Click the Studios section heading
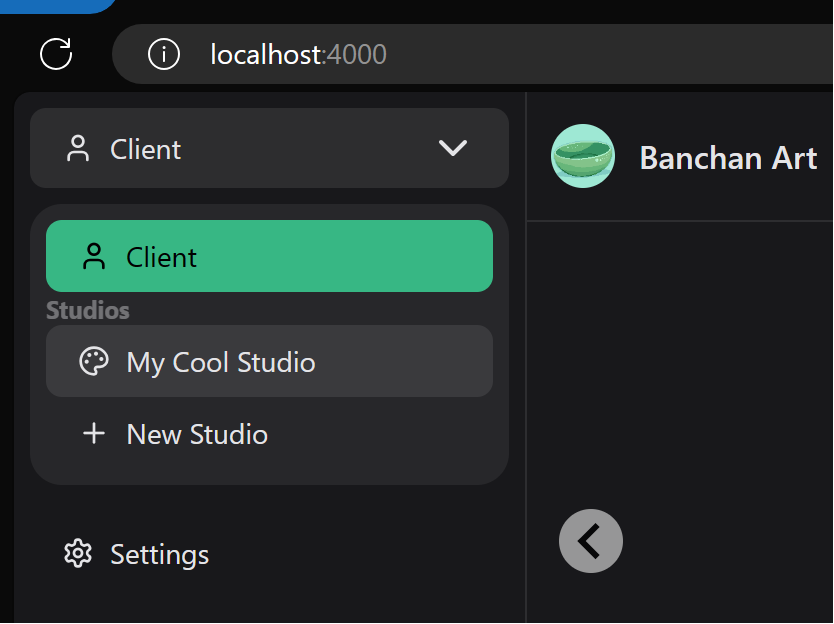The height and width of the screenshot is (624, 834). (88, 310)
